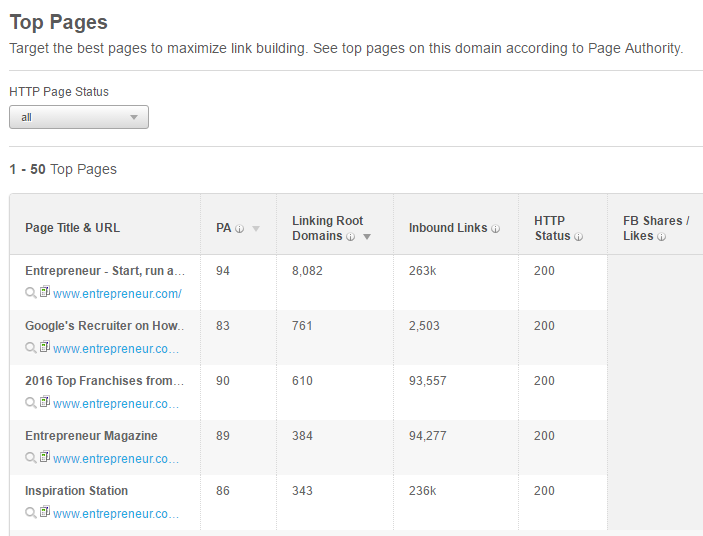Click PA value 90
This screenshot has height=536, width=703.
tap(223, 381)
